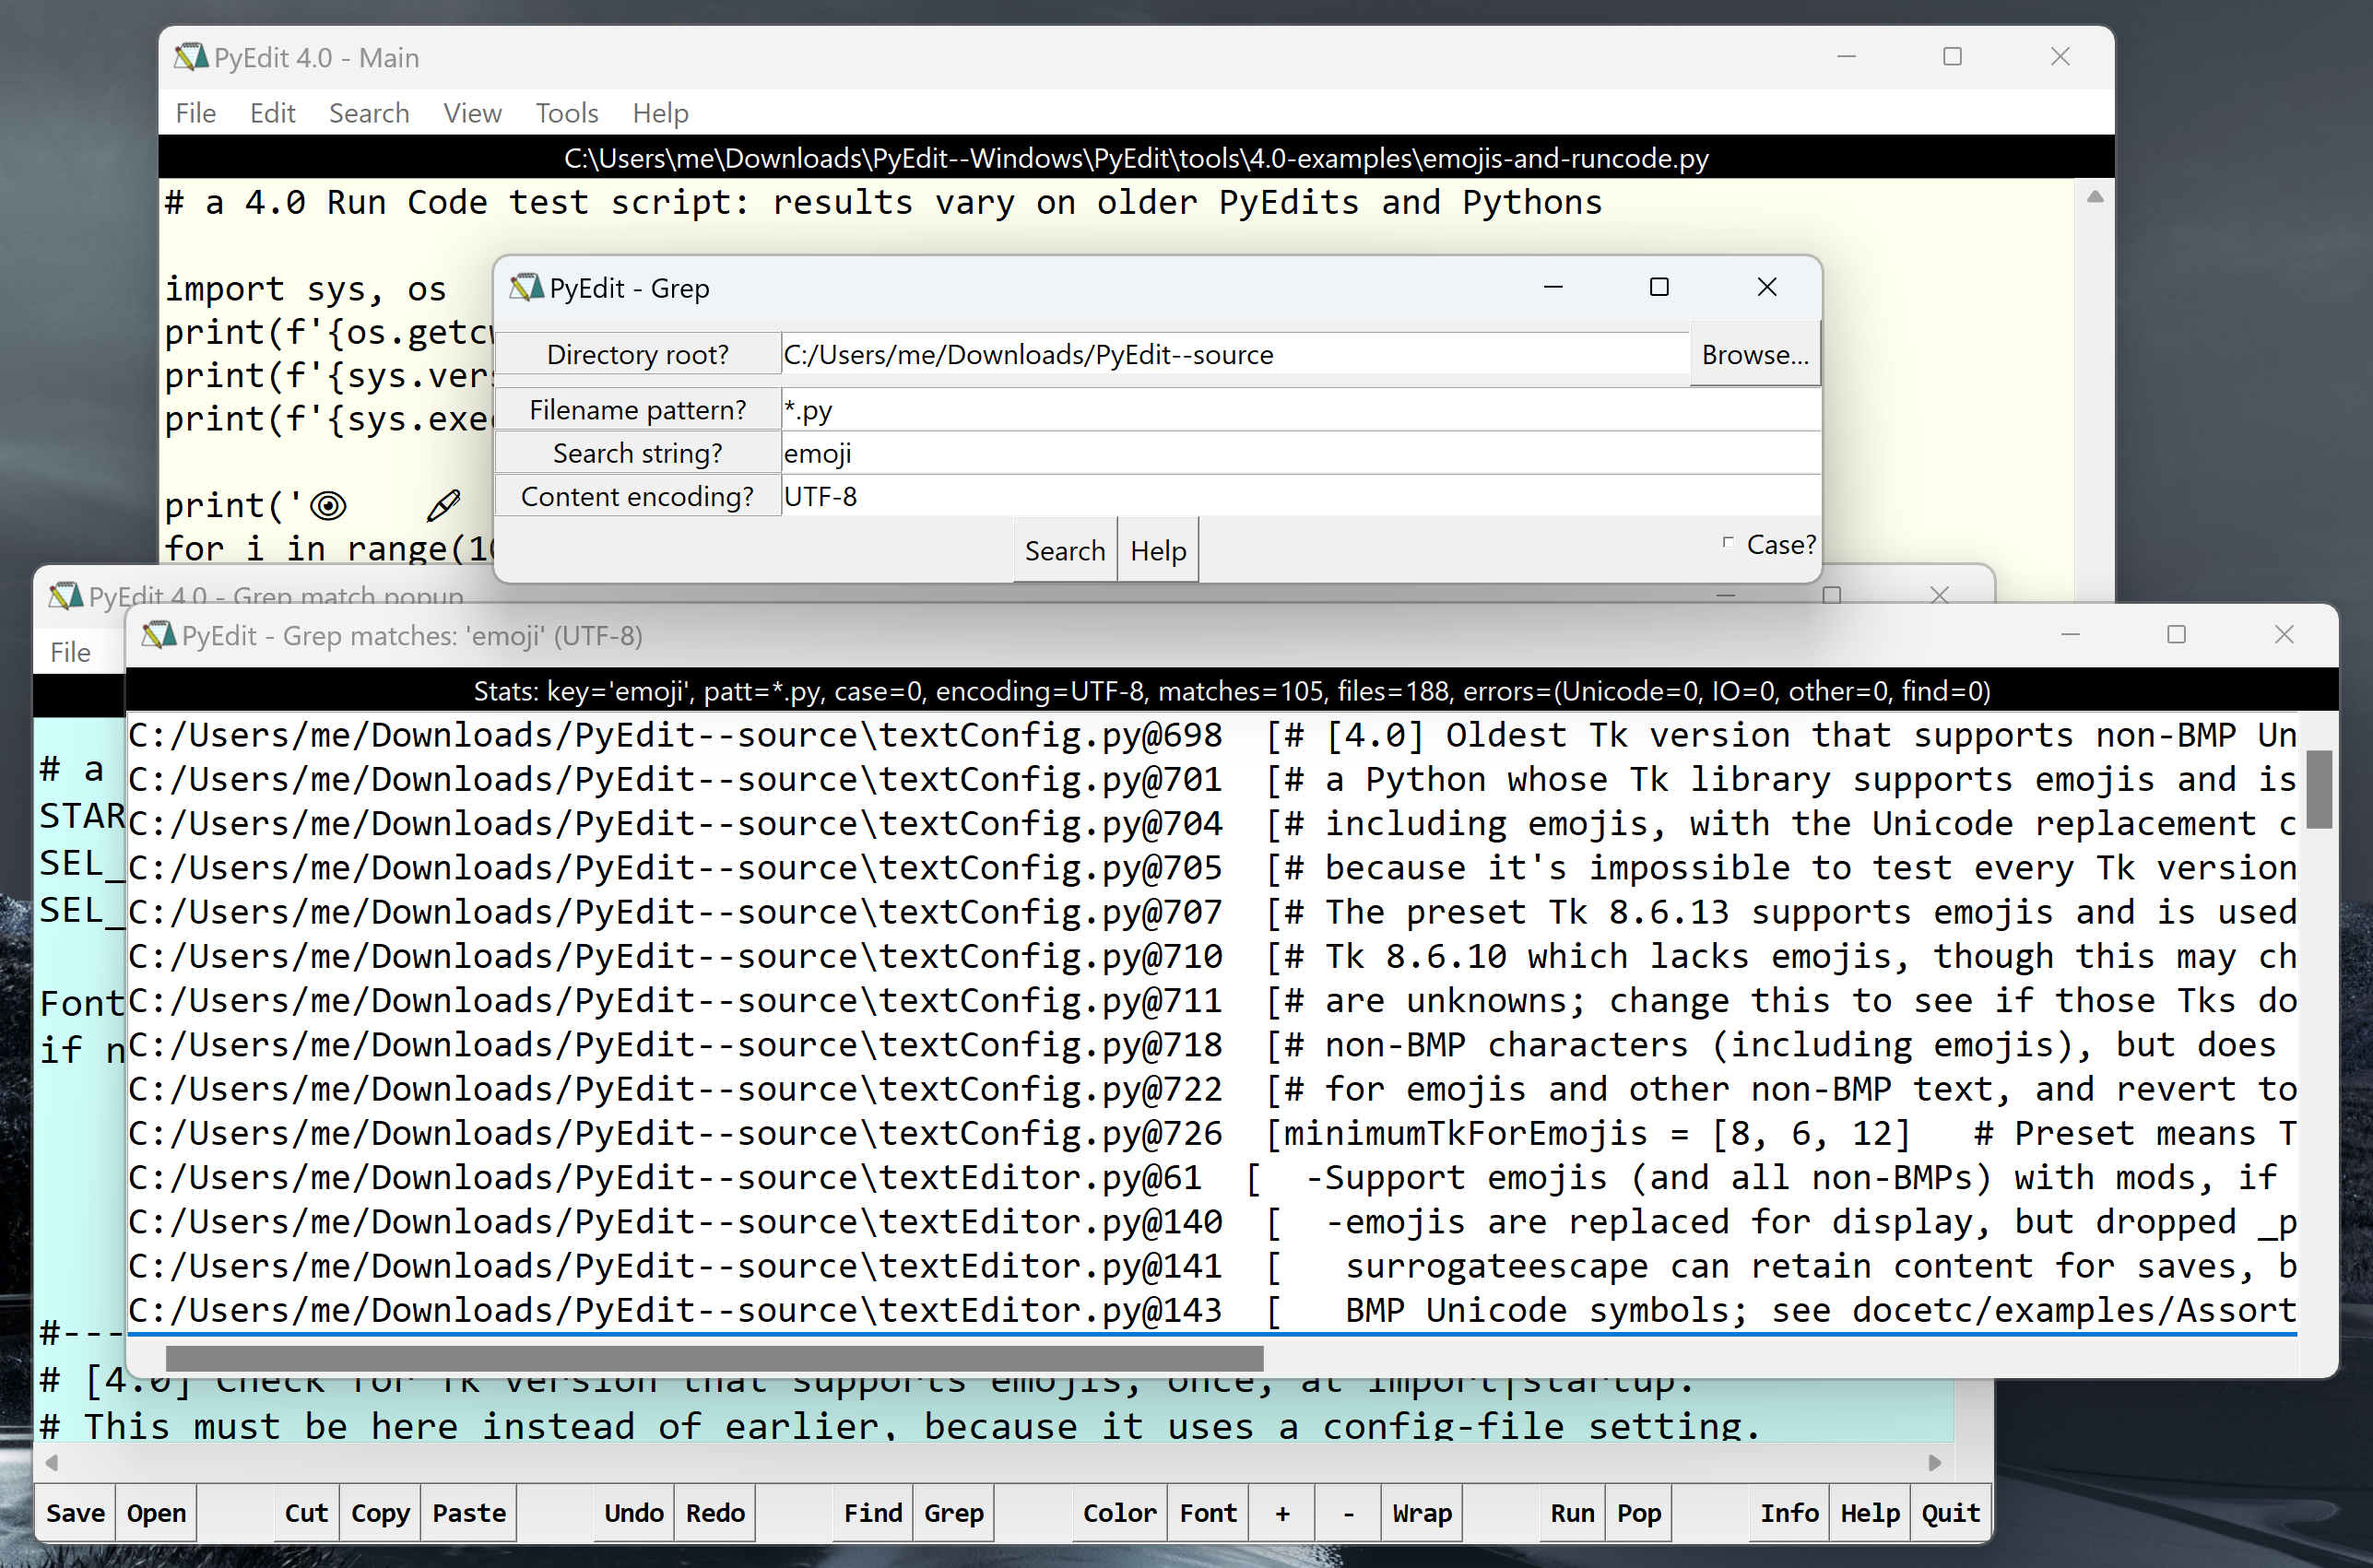Click the Grep toolbar button
The image size is (2373, 1568).
coord(954,1513)
